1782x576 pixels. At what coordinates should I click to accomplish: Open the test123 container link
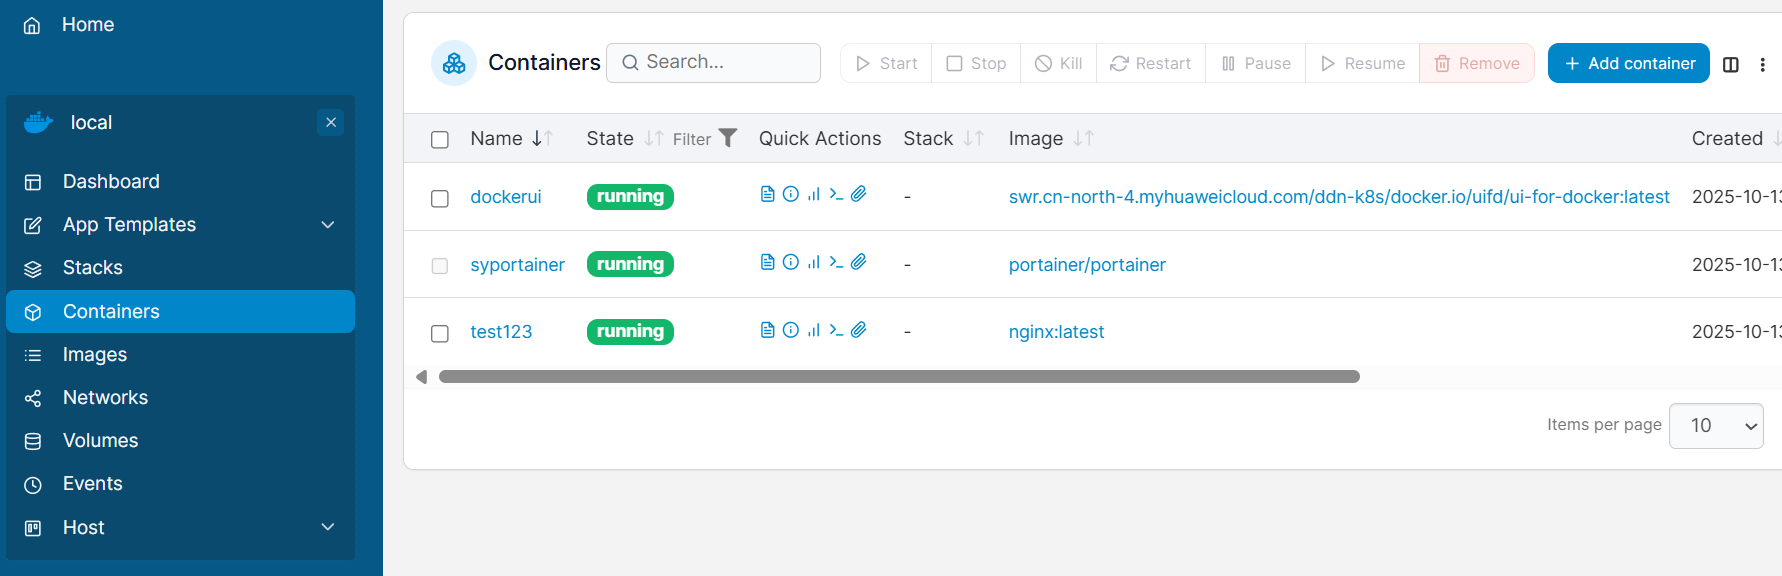point(501,332)
